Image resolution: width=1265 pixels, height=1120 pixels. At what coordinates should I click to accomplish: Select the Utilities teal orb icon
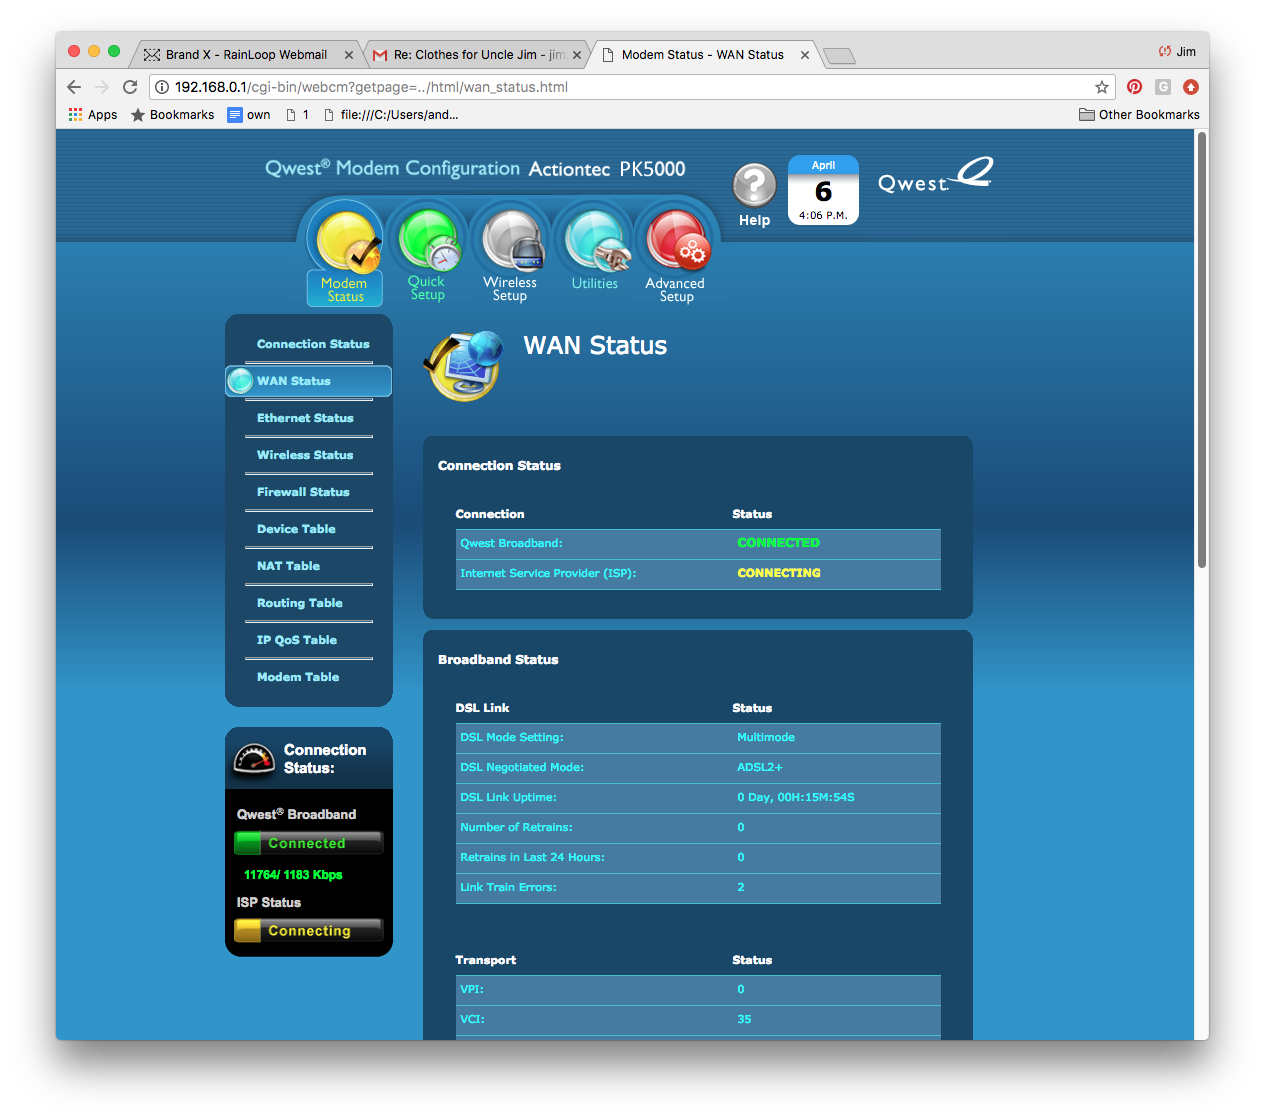595,242
